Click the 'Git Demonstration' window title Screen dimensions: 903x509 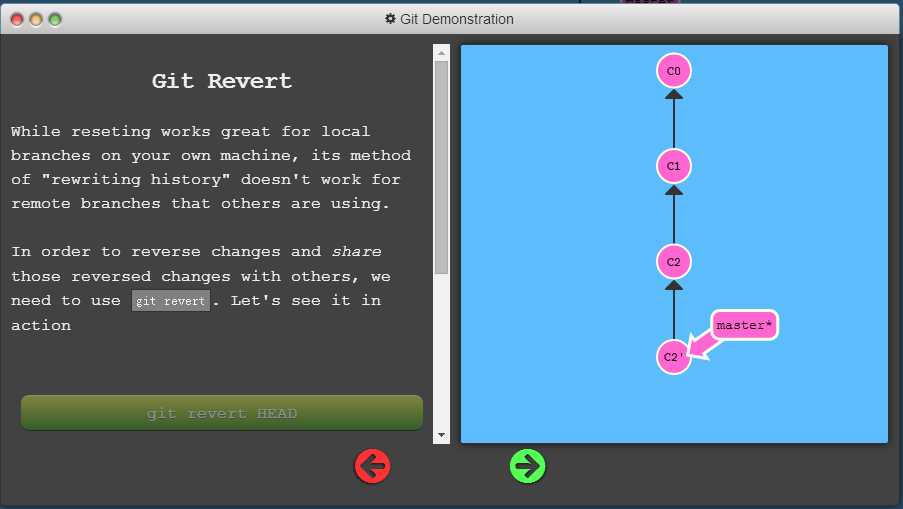tap(457, 19)
